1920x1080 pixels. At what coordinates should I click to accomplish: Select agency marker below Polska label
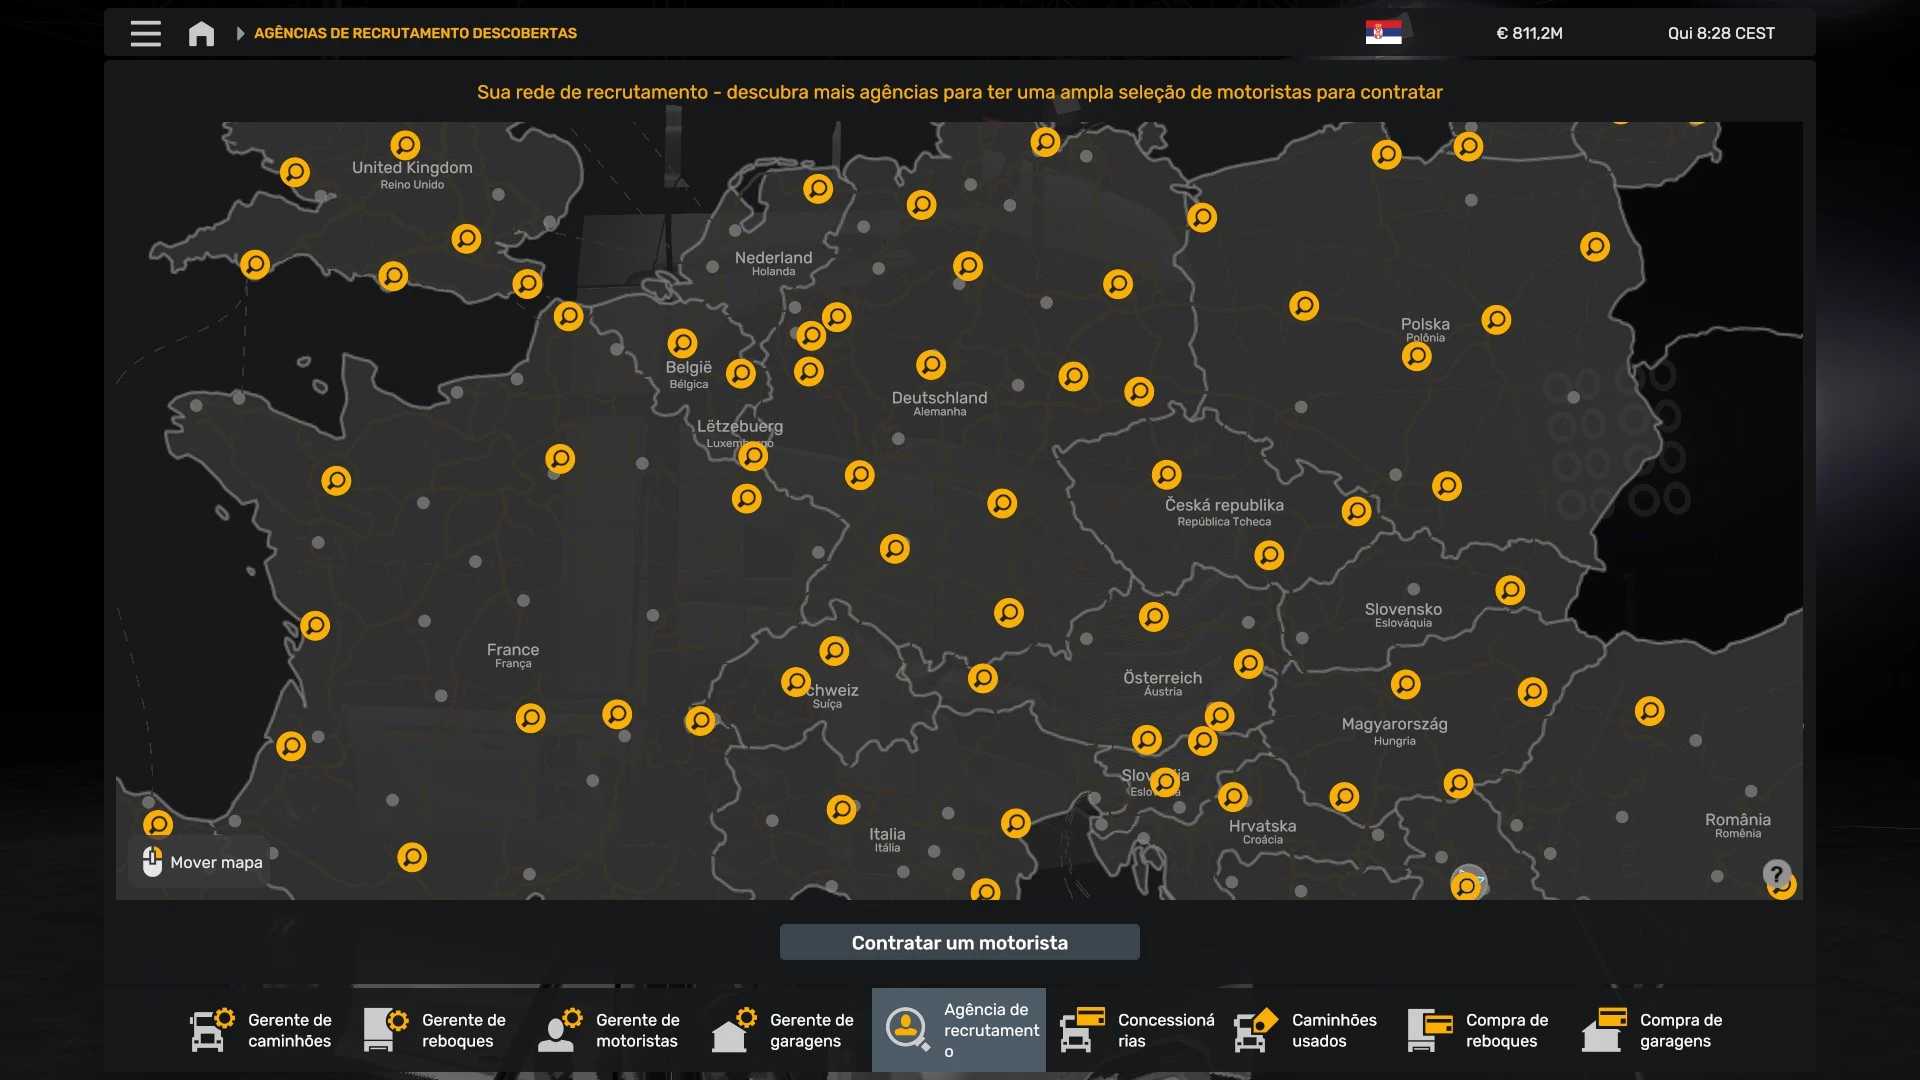1416,357
